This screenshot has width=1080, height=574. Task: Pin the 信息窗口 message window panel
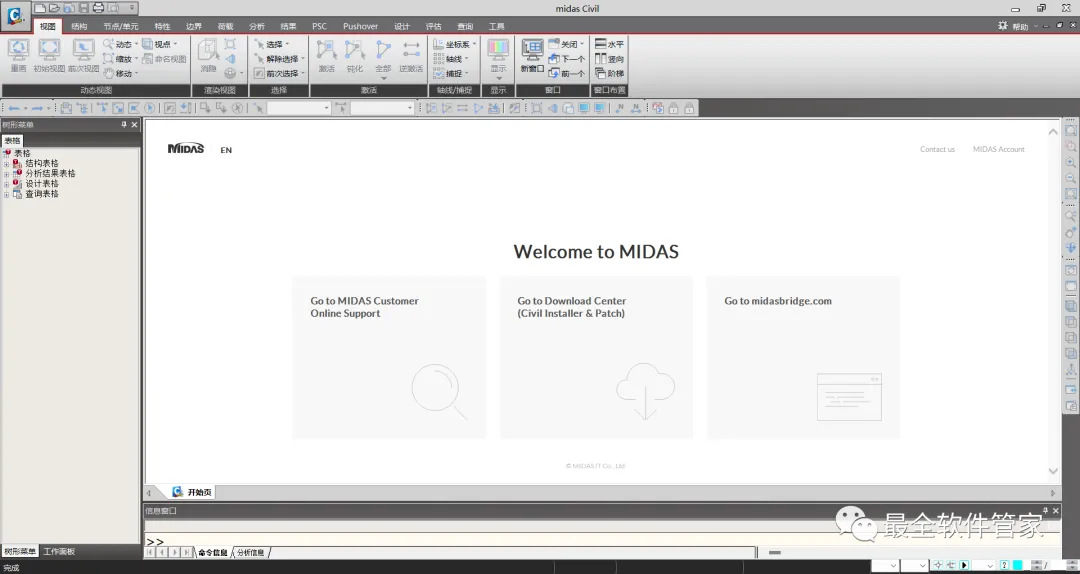(x=1045, y=511)
